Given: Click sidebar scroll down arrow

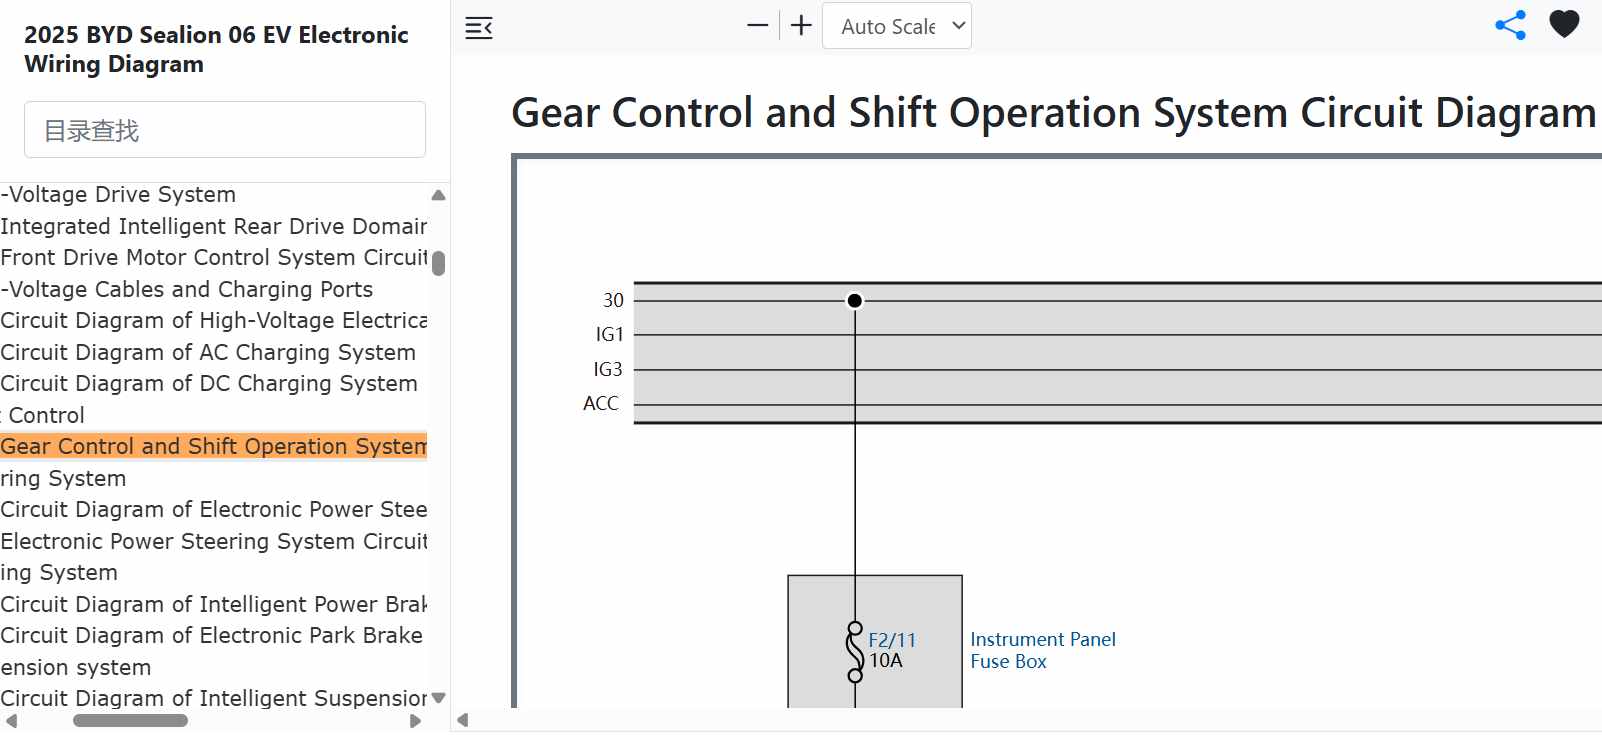Looking at the screenshot, I should (x=438, y=698).
